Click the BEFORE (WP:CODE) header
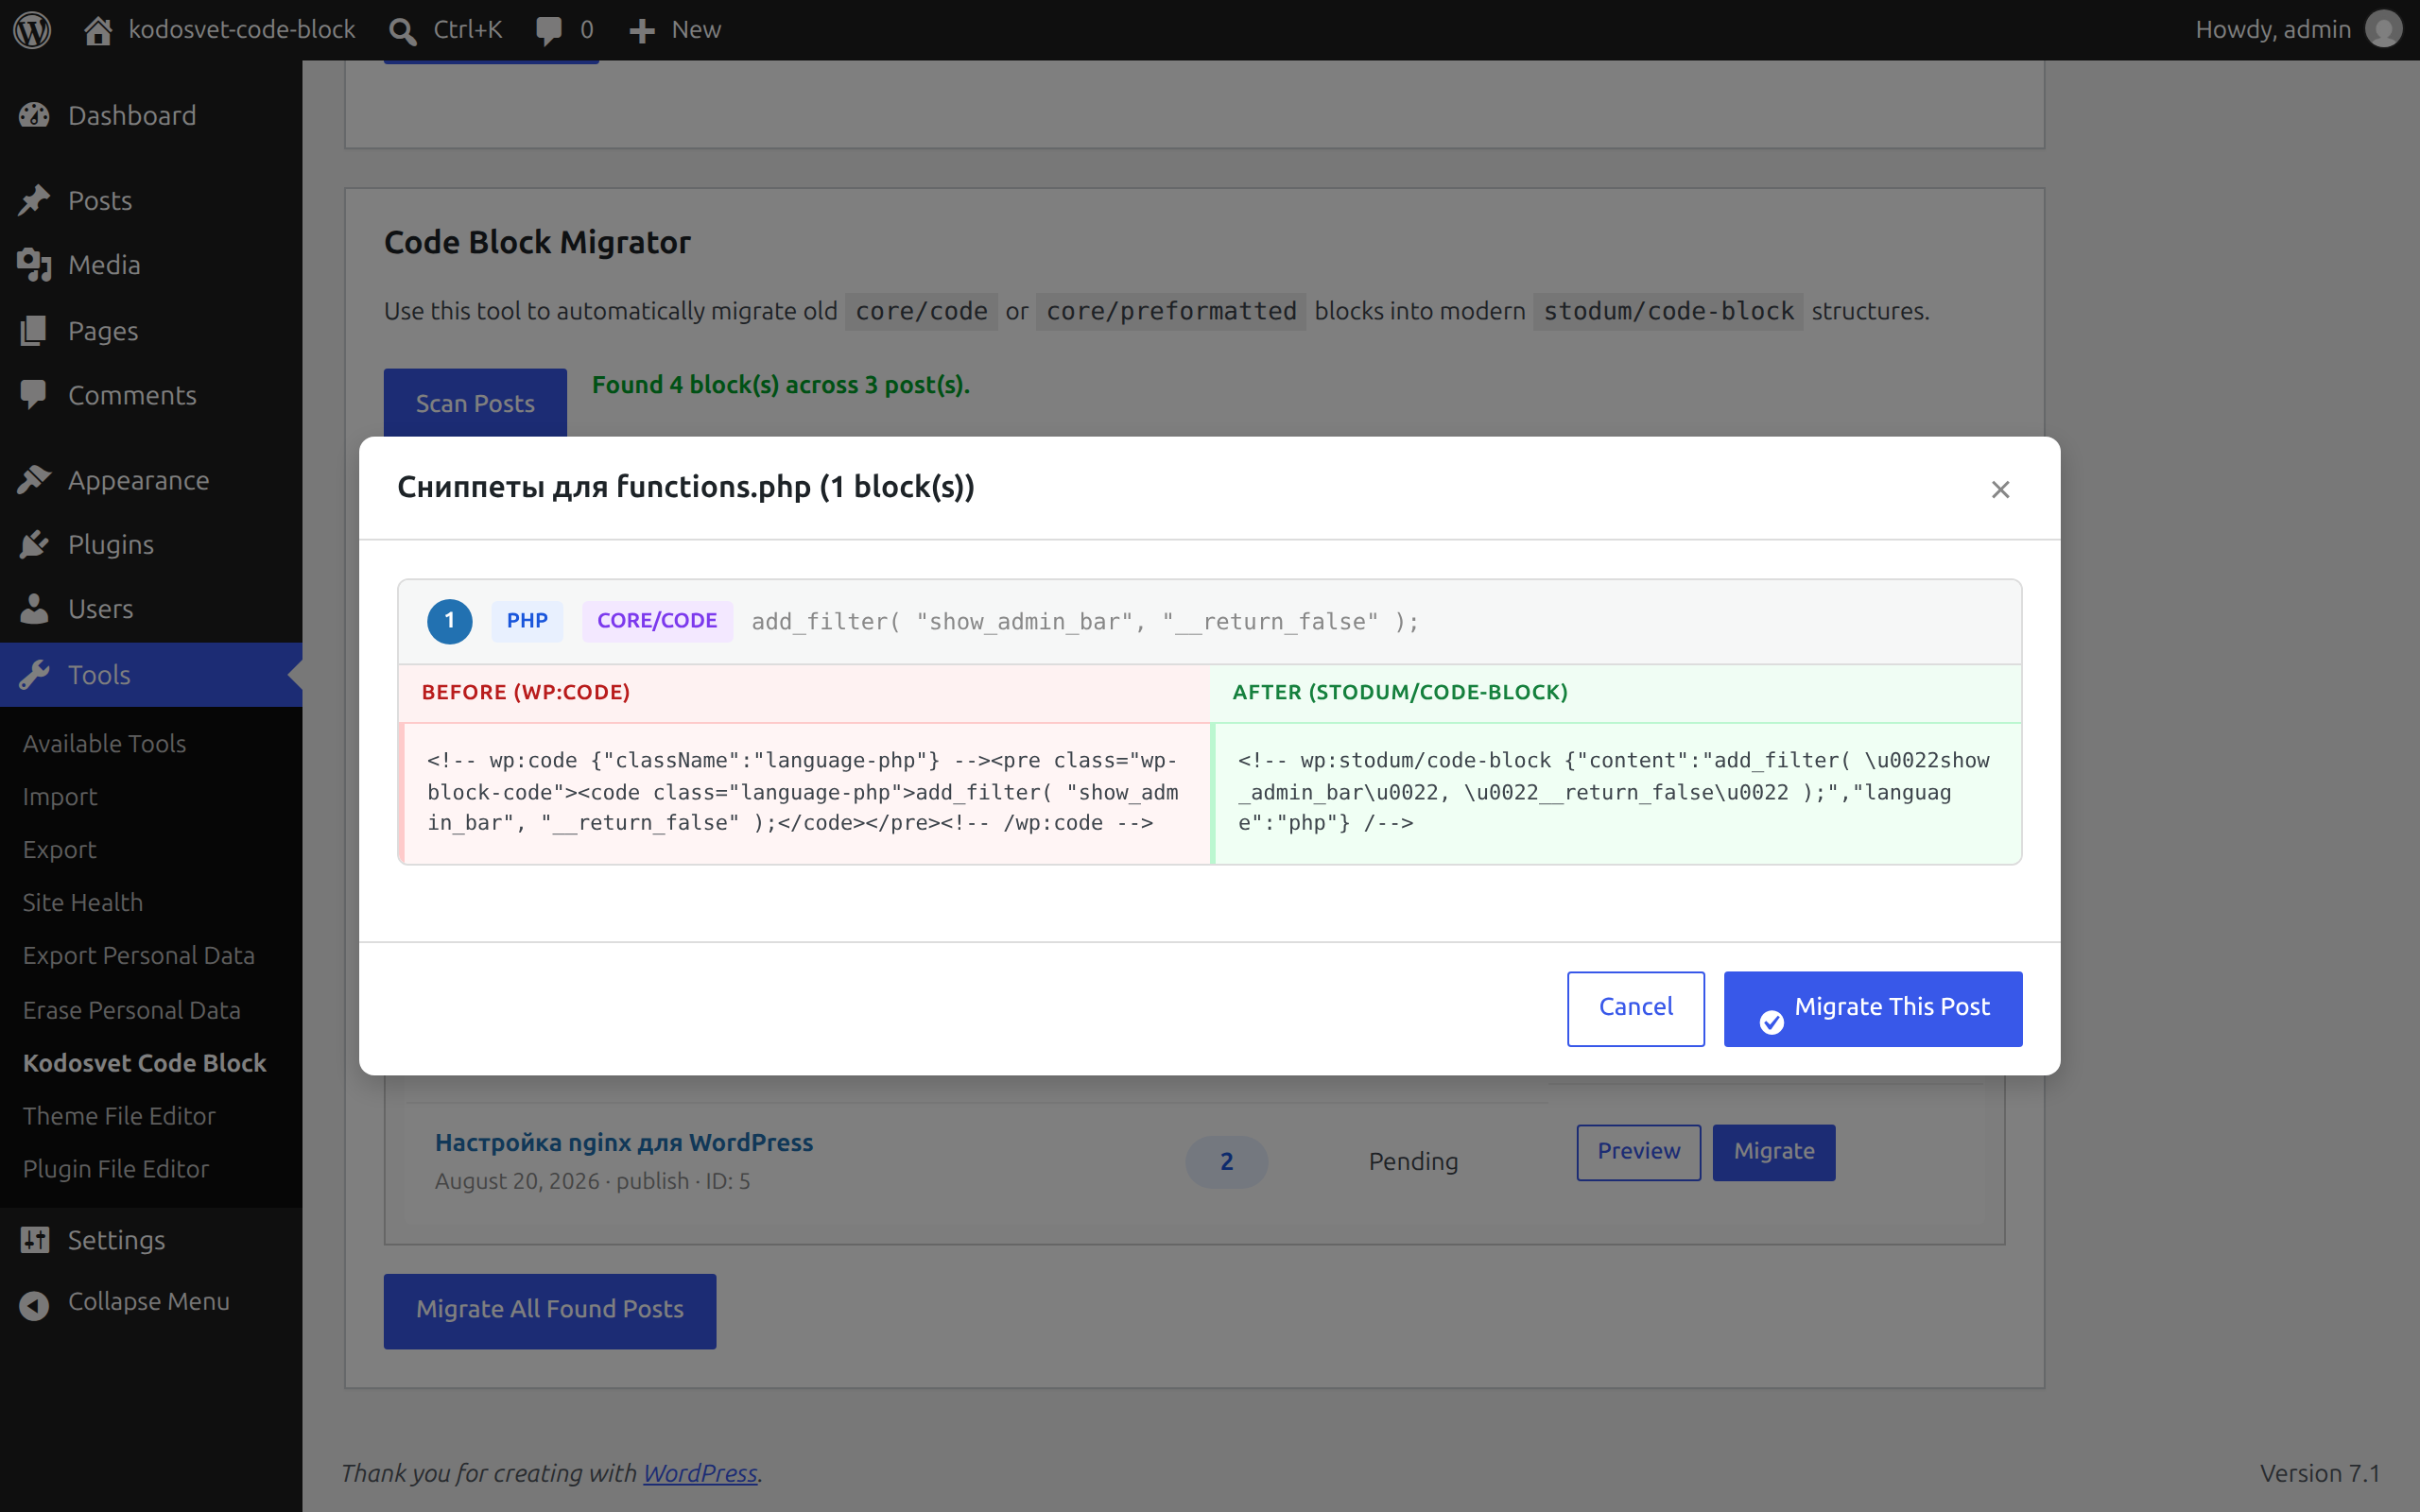This screenshot has height=1512, width=2420. (526, 692)
